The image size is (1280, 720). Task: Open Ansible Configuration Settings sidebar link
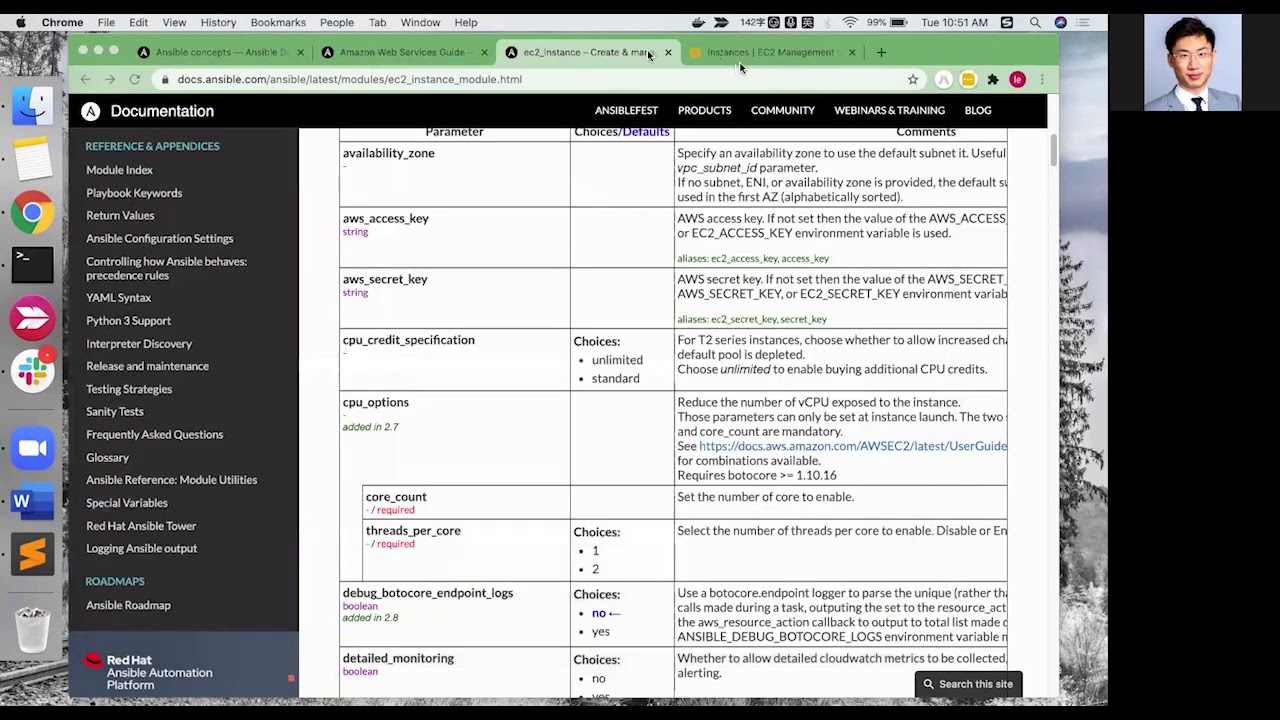tap(159, 238)
